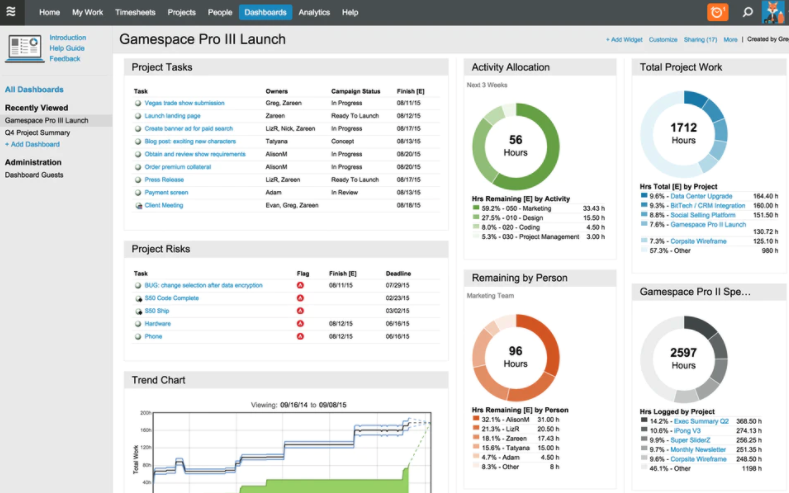Image resolution: width=789 pixels, height=493 pixels.
Task: Click the Marketing green legend swatch
Action: (476, 208)
